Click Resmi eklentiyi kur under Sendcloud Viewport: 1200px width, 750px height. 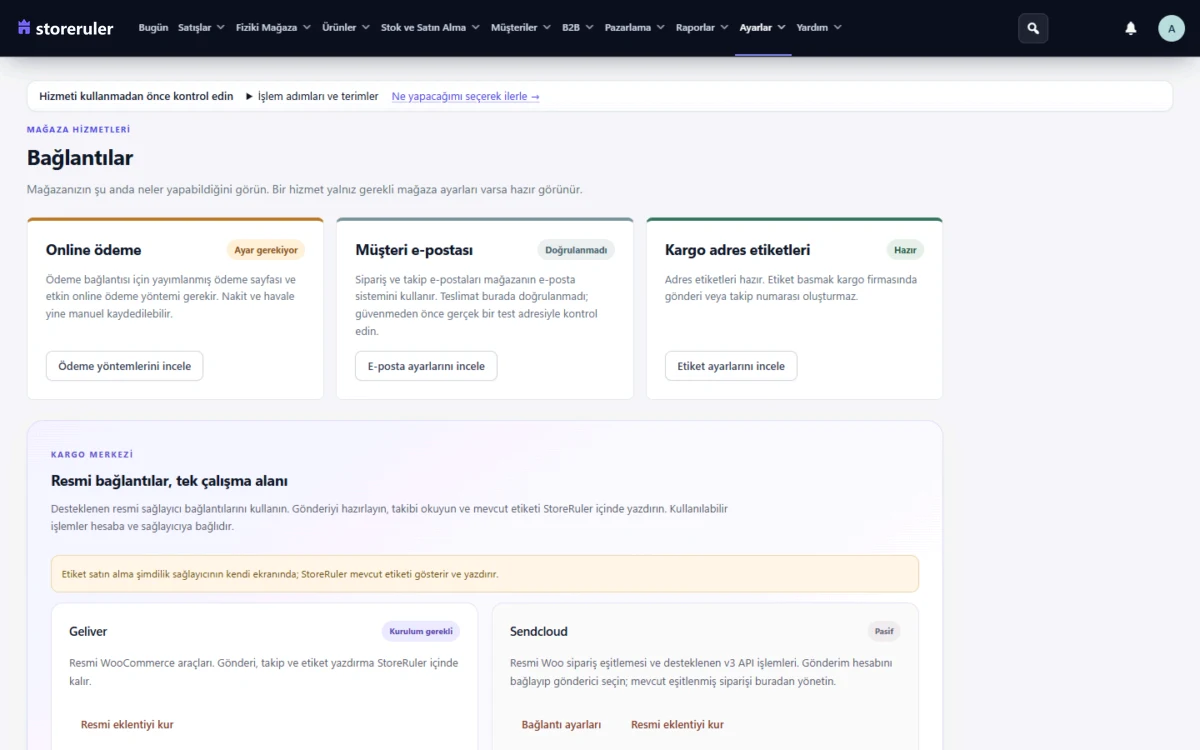677,725
